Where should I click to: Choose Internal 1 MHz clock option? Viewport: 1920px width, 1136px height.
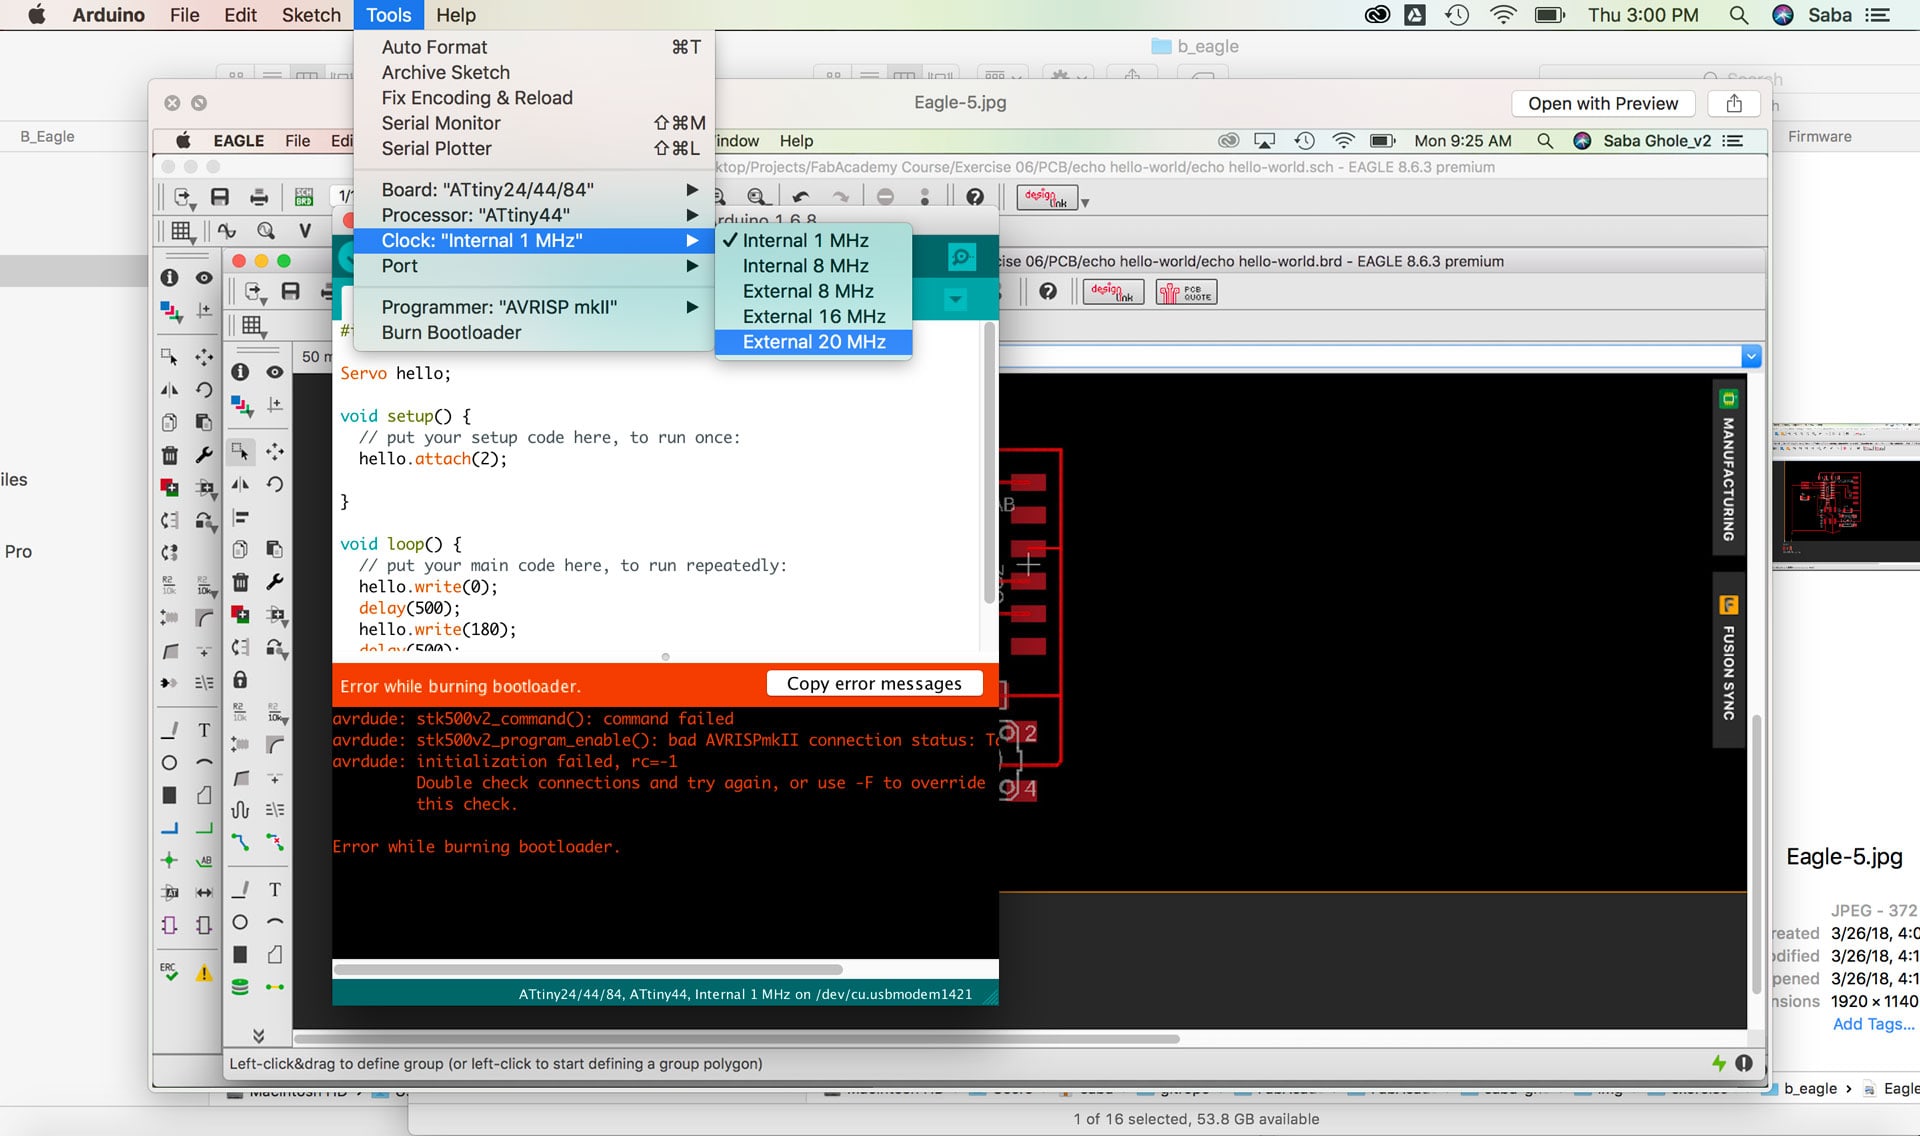point(813,240)
